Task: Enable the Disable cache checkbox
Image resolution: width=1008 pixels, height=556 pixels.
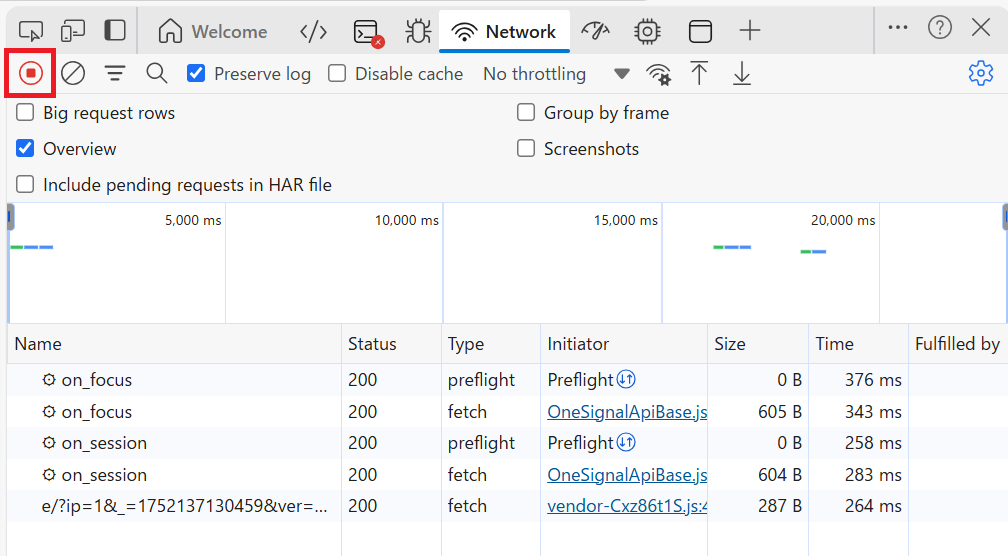Action: tap(338, 73)
